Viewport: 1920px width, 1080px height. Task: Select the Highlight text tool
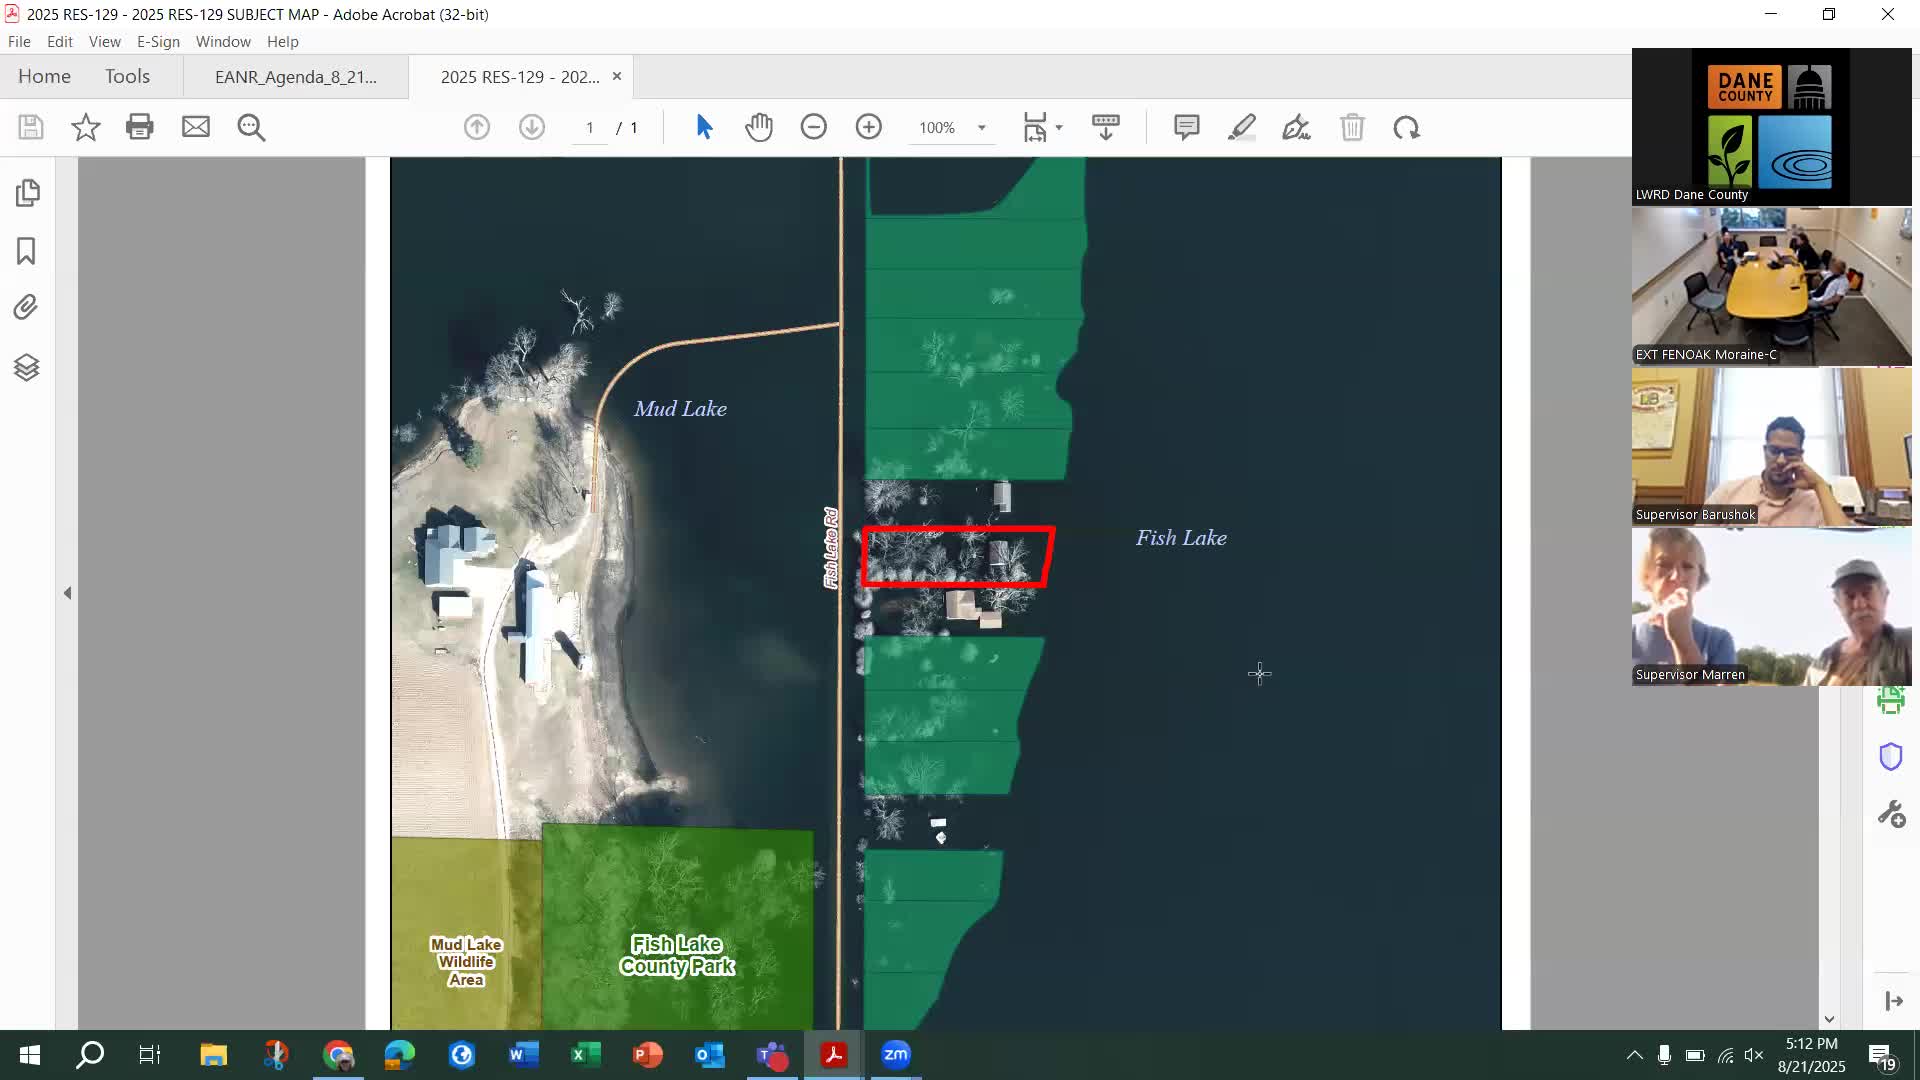click(x=1242, y=127)
